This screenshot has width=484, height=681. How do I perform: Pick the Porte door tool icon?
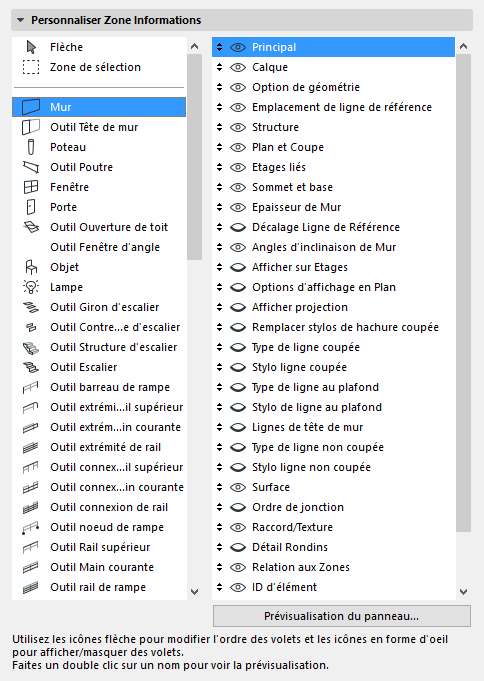(31, 207)
